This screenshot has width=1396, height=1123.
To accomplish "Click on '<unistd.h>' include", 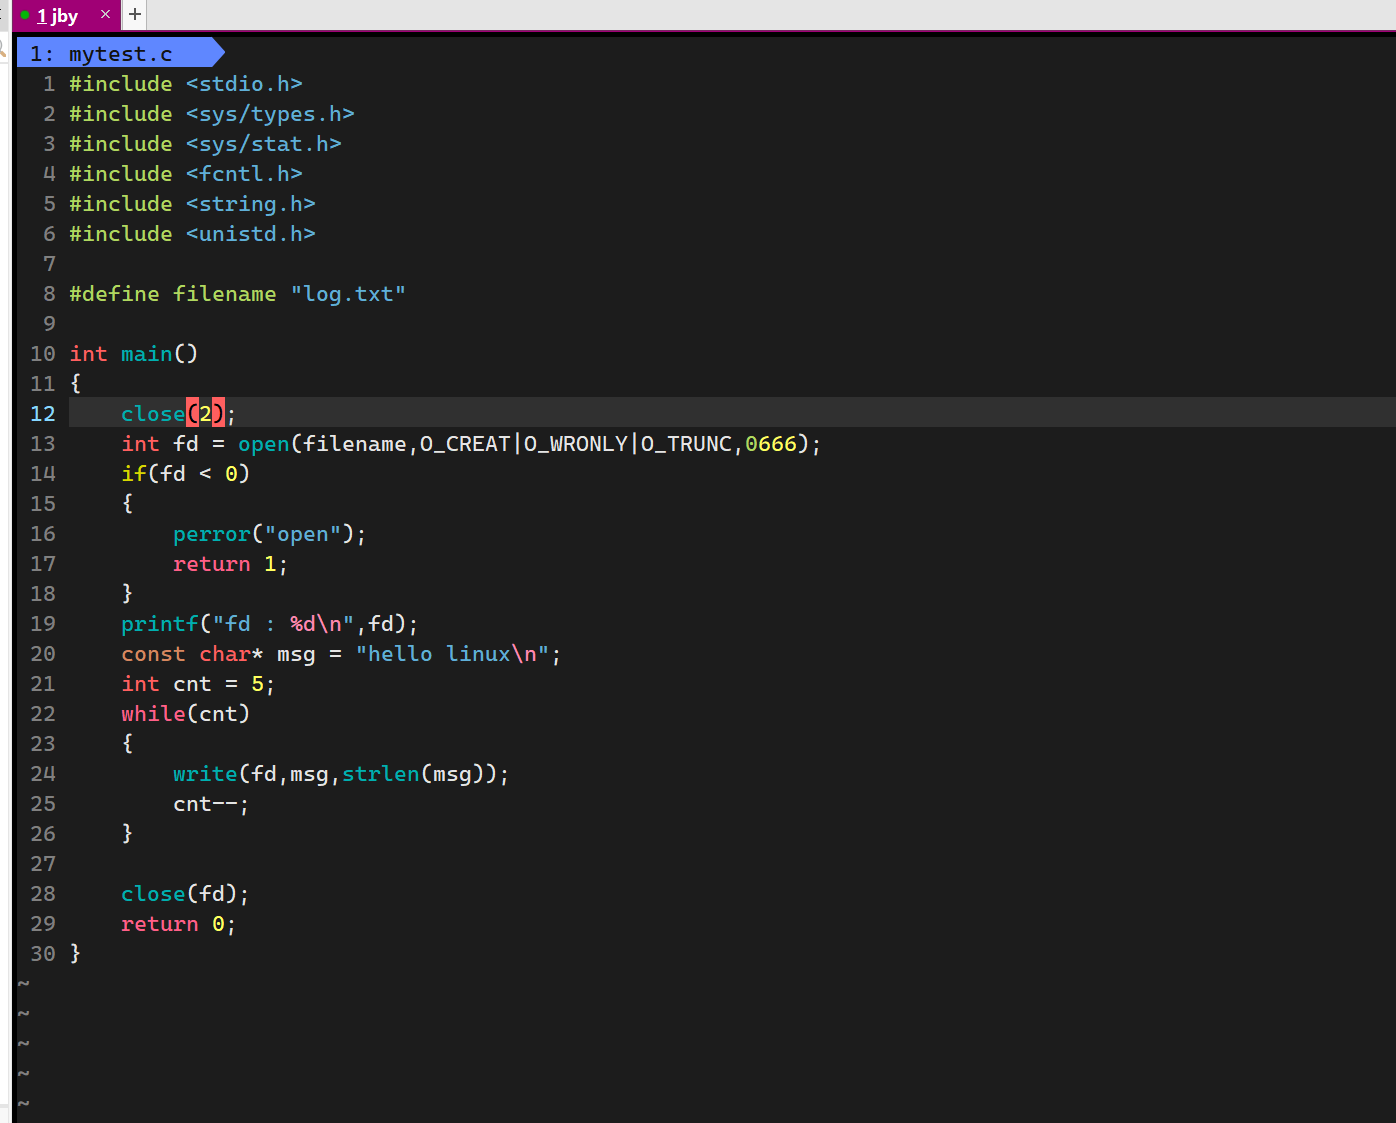I will point(251,234).
